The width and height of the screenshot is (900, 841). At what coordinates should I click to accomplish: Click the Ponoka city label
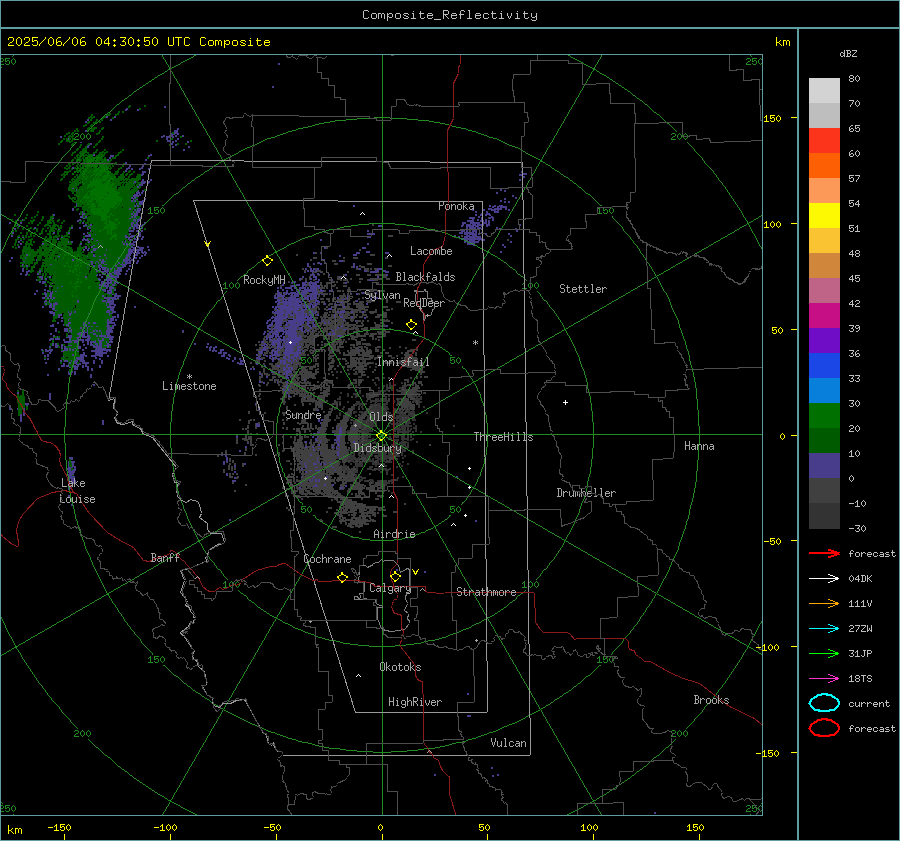[456, 206]
